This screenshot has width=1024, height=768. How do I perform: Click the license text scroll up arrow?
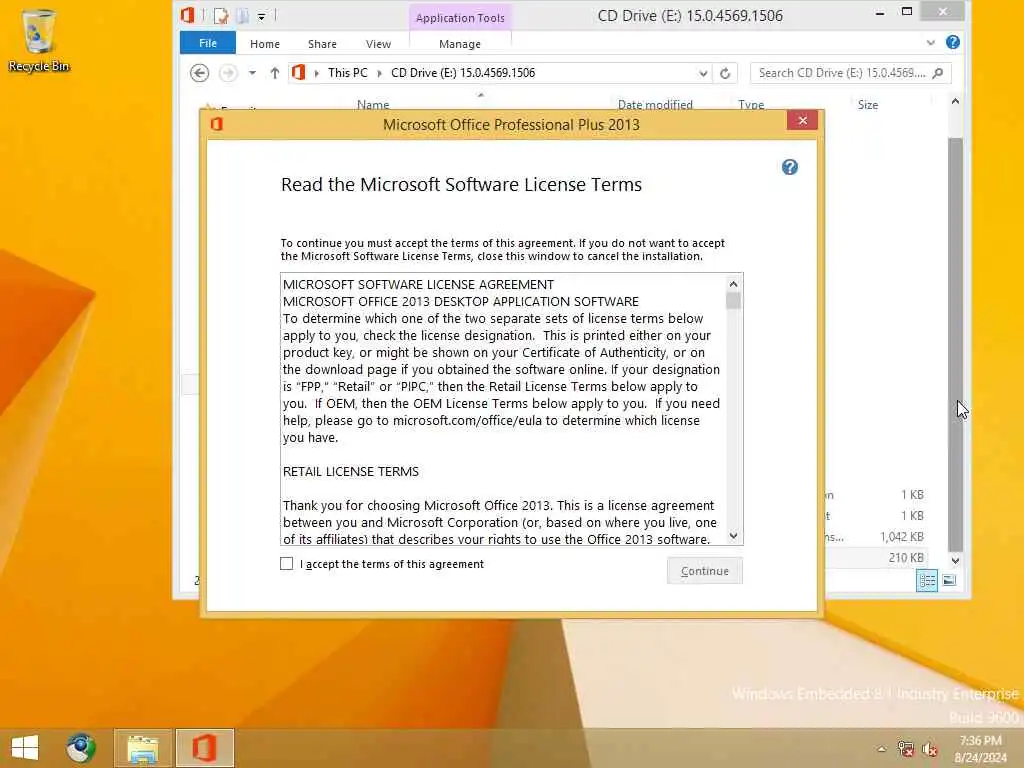tap(733, 284)
